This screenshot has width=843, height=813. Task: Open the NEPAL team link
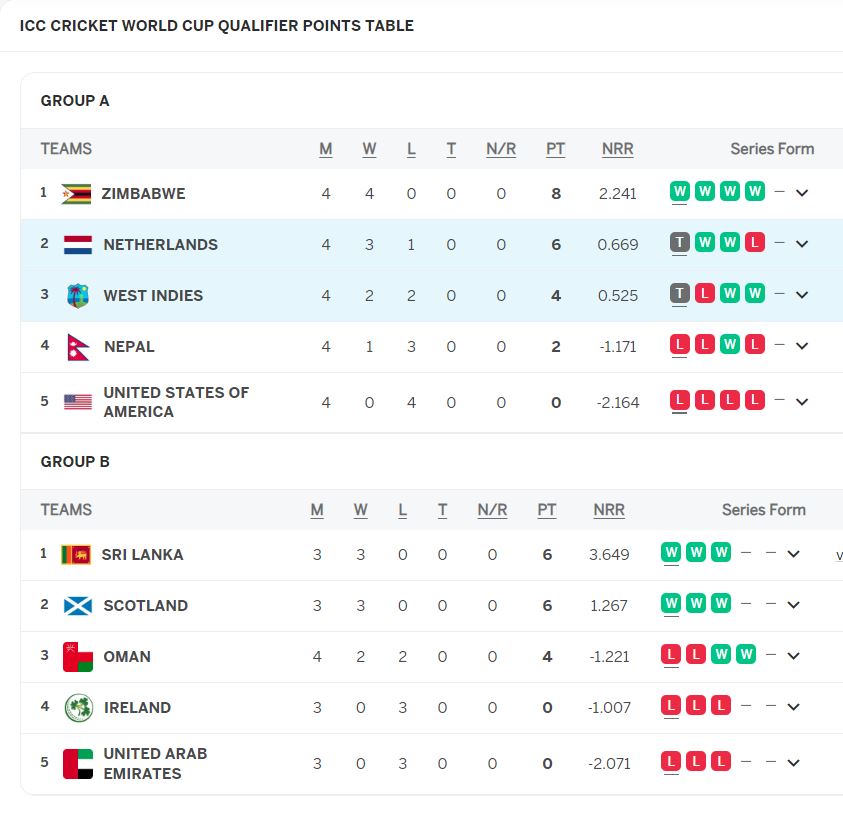tap(129, 347)
